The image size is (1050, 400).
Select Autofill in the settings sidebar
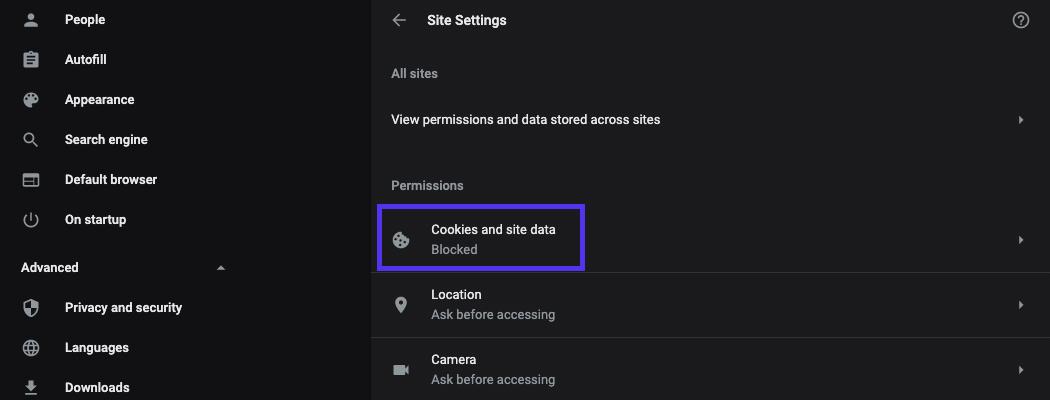[x=86, y=60]
